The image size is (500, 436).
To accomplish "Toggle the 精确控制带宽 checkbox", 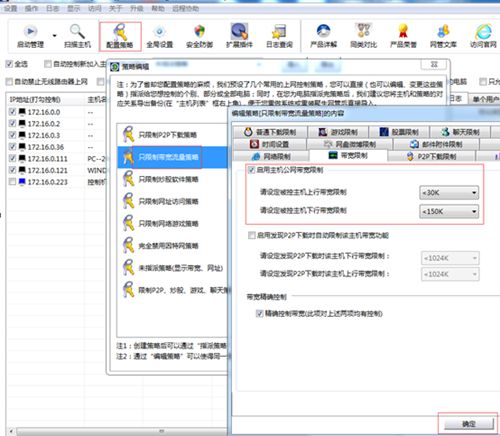I will [x=260, y=314].
